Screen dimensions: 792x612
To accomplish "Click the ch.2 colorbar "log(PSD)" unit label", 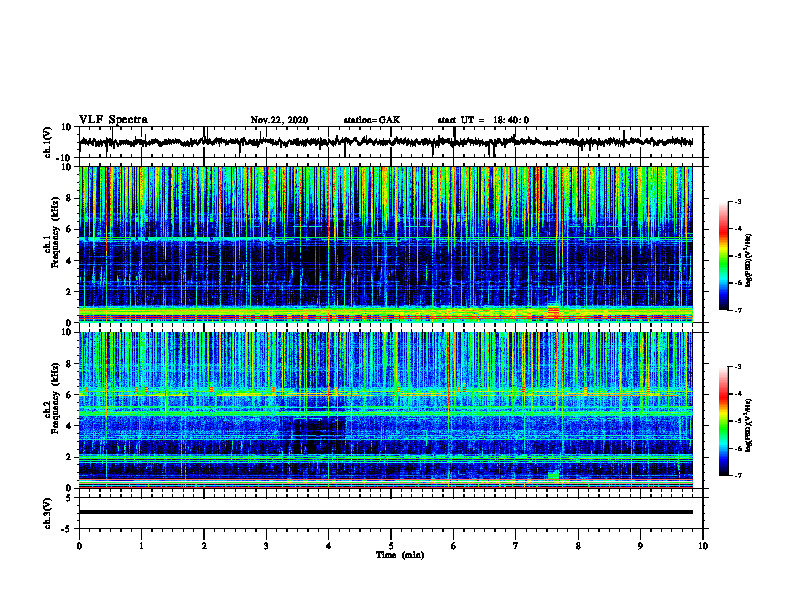I will tap(749, 424).
